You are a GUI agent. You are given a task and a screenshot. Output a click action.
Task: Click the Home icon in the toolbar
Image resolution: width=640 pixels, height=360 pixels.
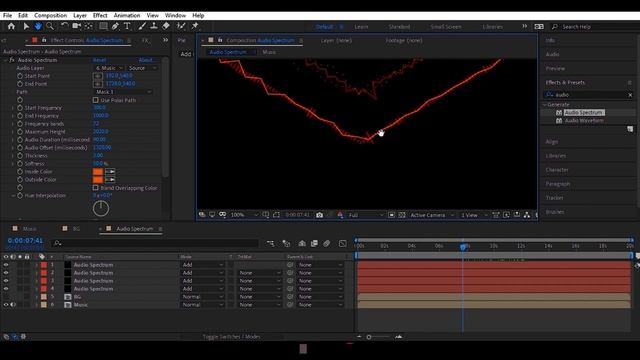[x=11, y=26]
